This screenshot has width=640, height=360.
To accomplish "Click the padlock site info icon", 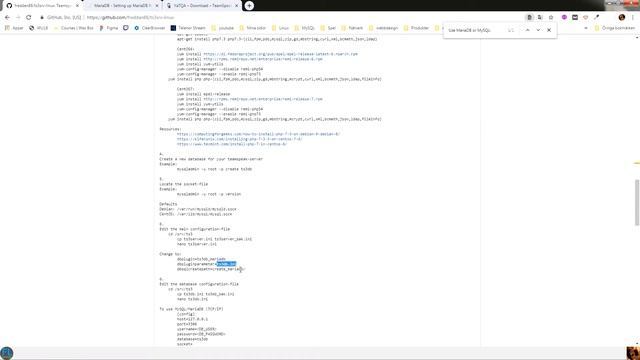I will click(x=42, y=18).
